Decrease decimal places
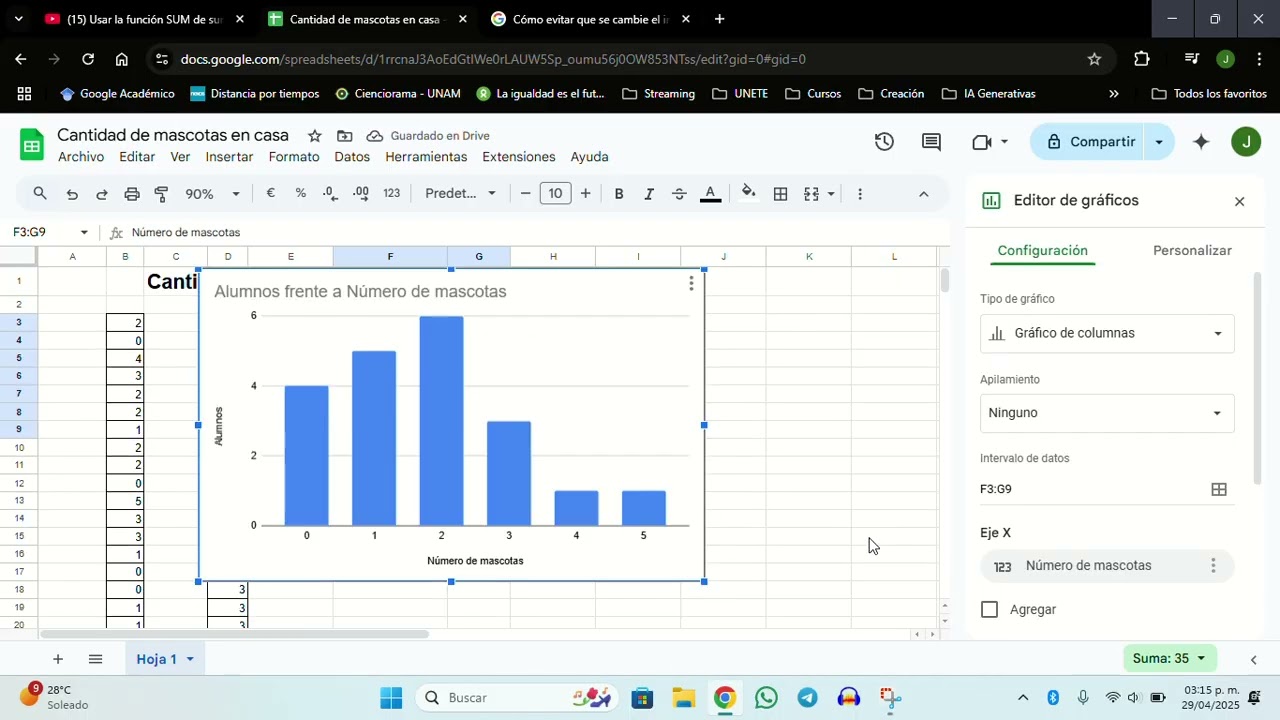 (x=330, y=194)
